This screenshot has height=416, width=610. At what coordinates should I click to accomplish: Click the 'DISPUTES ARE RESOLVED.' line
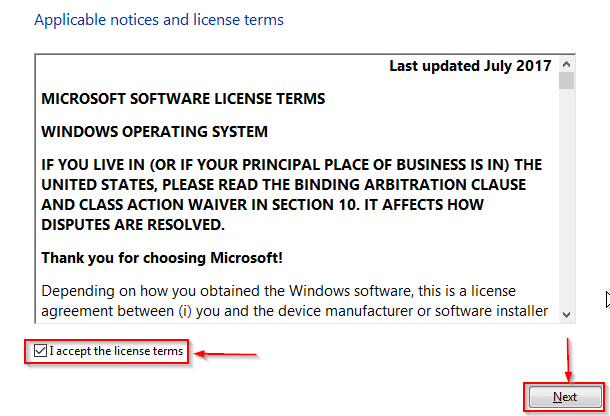click(x=133, y=225)
